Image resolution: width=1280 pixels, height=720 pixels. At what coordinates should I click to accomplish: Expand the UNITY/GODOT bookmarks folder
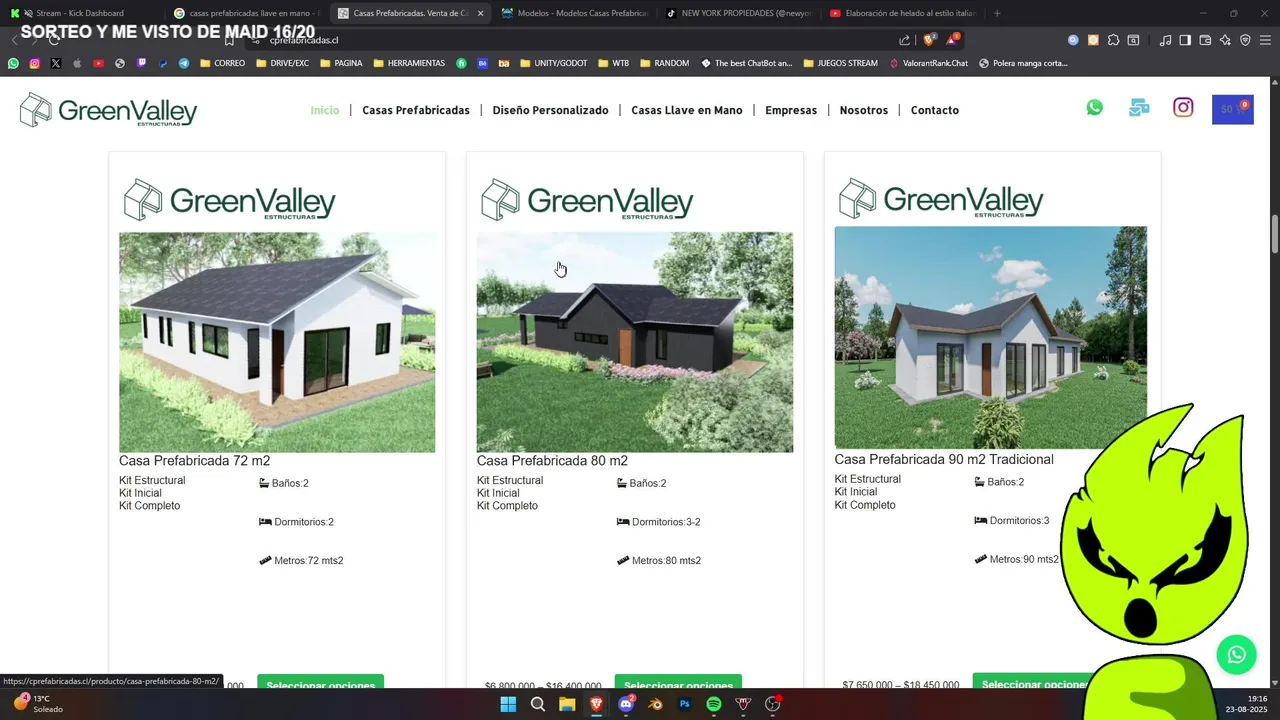(553, 63)
